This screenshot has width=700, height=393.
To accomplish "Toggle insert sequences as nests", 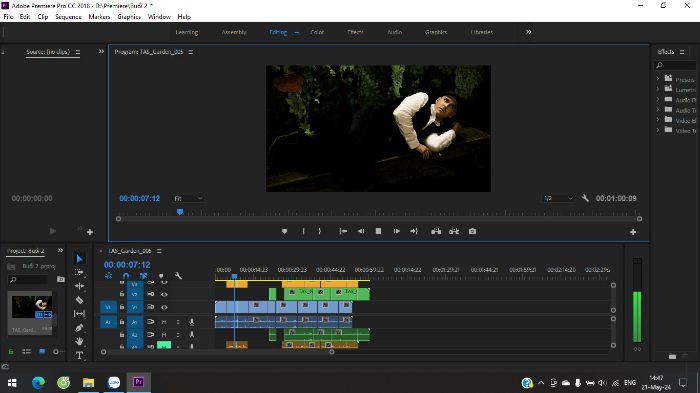I will click(x=108, y=276).
